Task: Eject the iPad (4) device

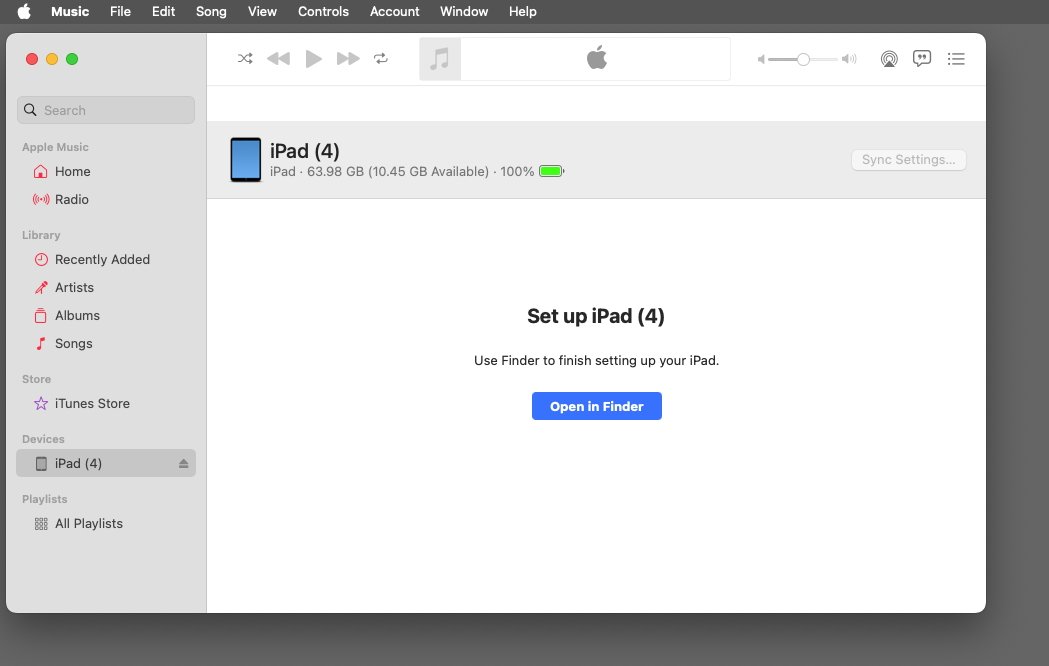Action: click(183, 464)
